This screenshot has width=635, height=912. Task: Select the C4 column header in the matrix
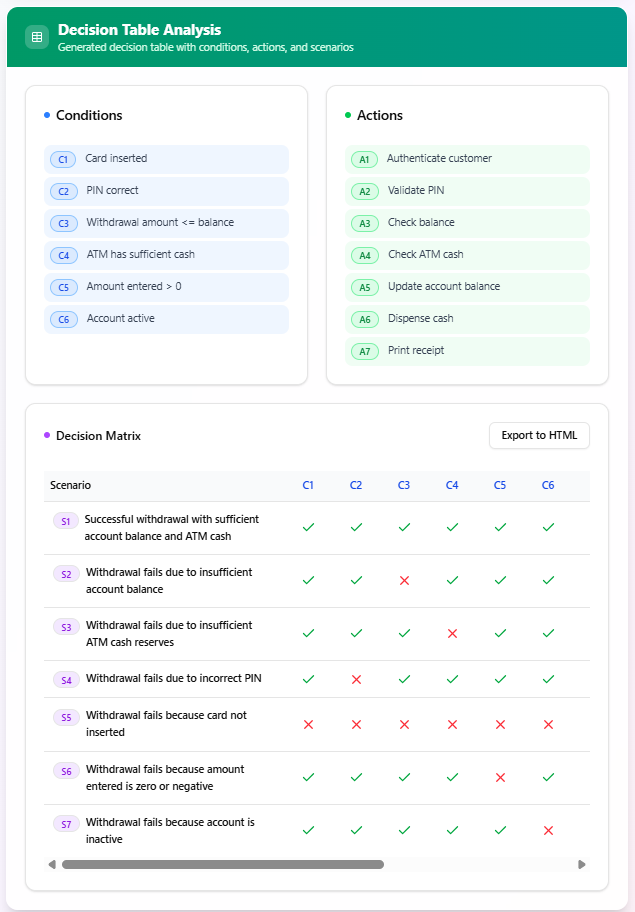[x=452, y=485]
